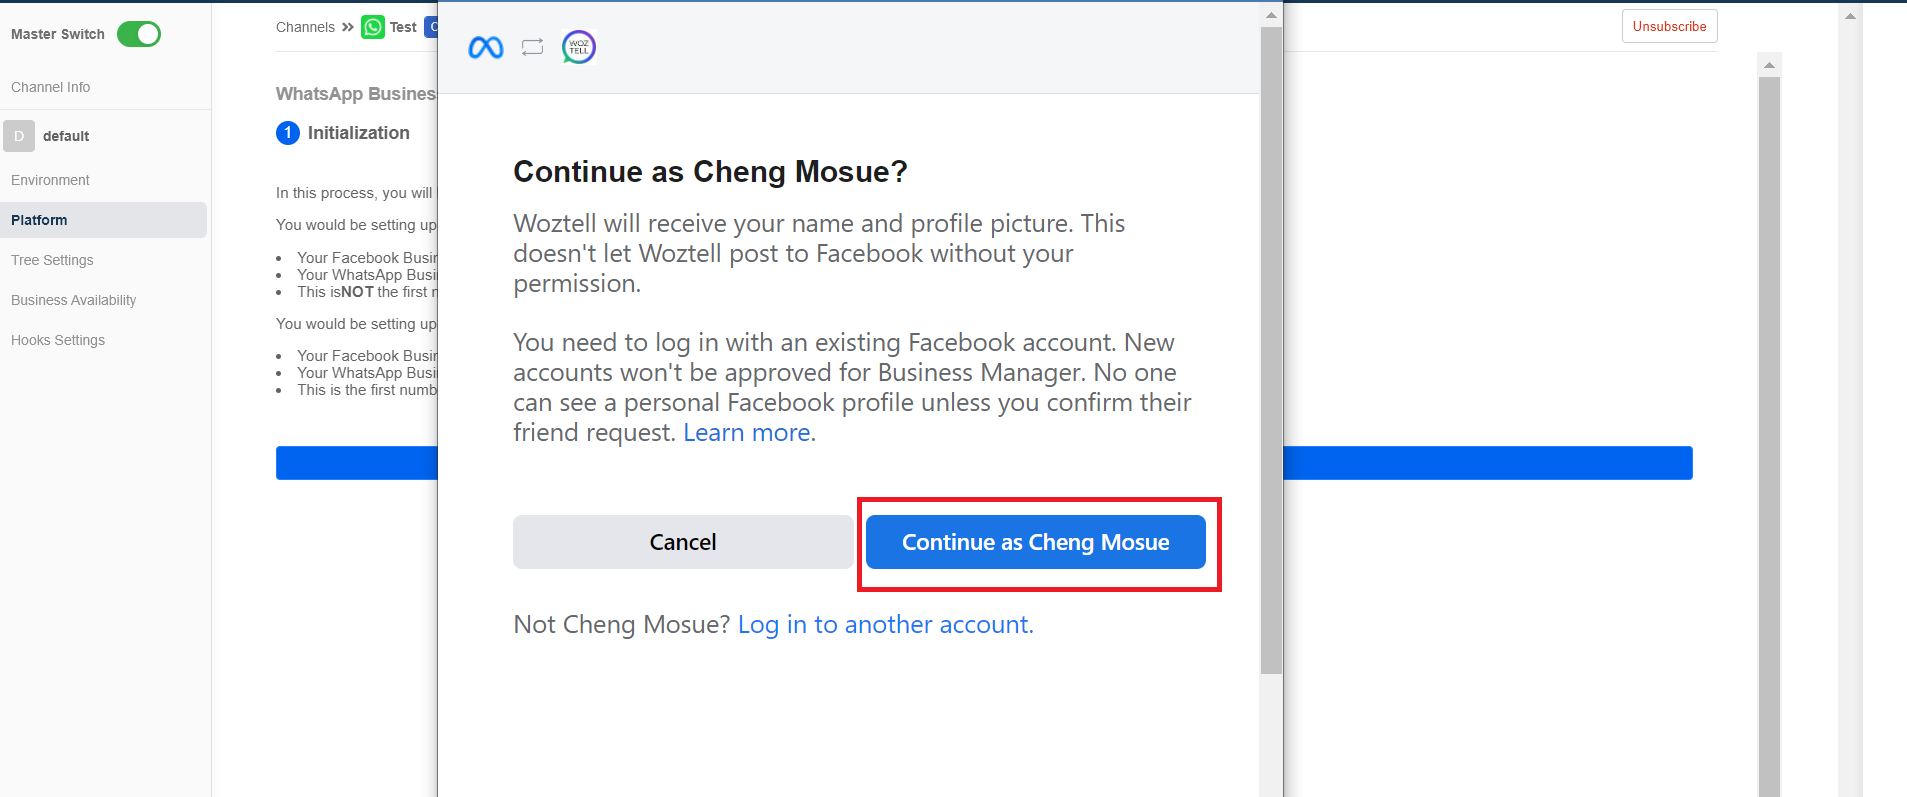The width and height of the screenshot is (1907, 797).
Task: Go to Business Availability settings
Action: pyautogui.click(x=74, y=300)
